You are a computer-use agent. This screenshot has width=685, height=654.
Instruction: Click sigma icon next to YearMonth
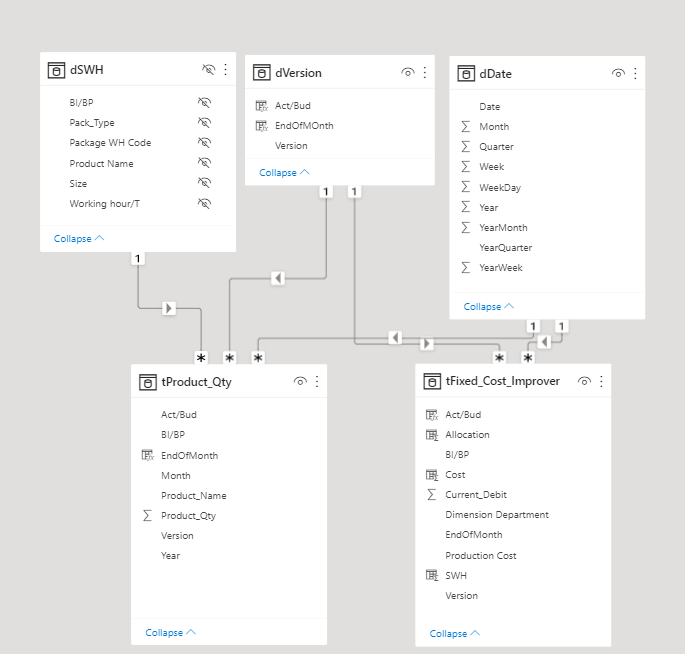[x=466, y=228]
